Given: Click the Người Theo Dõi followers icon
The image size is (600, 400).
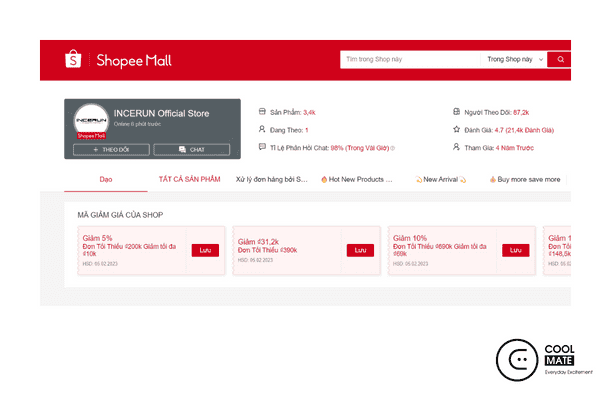Looking at the screenshot, I should (456, 112).
